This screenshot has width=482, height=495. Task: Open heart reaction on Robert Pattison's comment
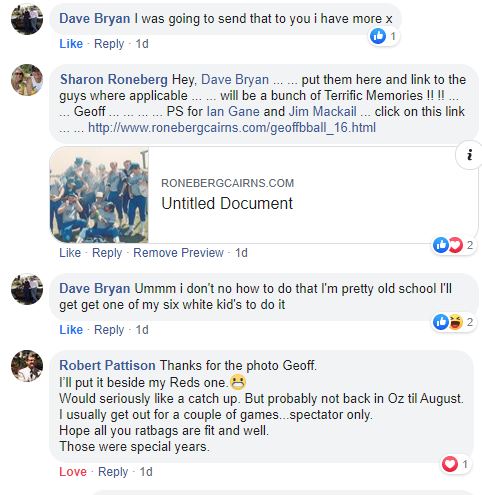[456, 464]
